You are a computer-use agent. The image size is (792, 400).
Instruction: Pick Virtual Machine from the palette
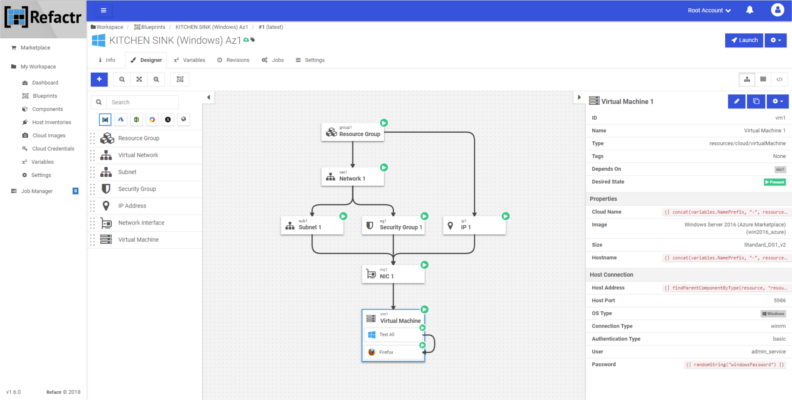coord(144,239)
